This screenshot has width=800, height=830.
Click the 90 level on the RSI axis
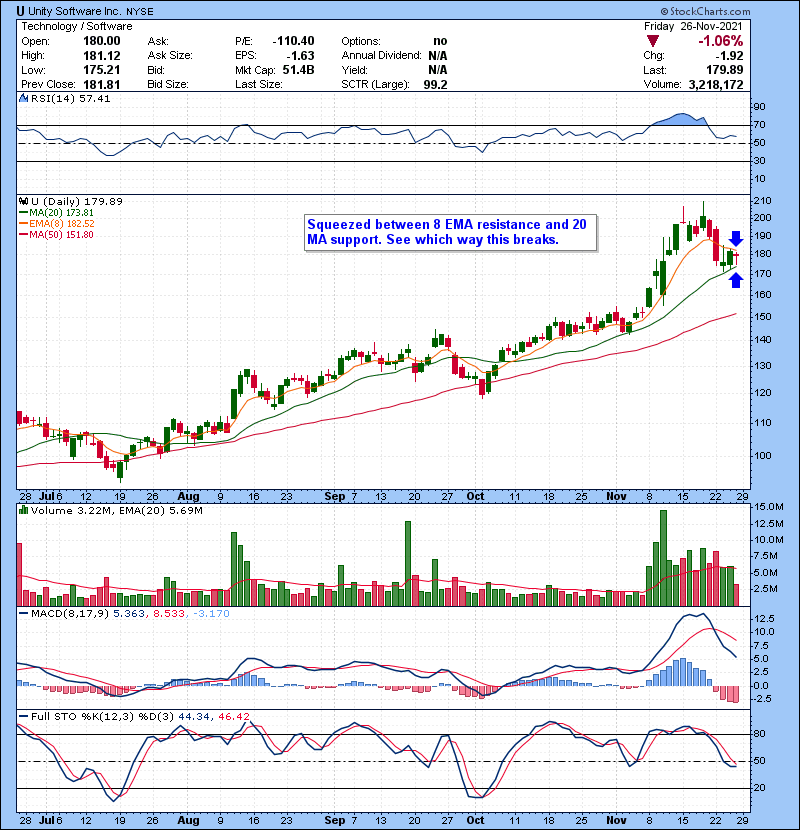[759, 107]
